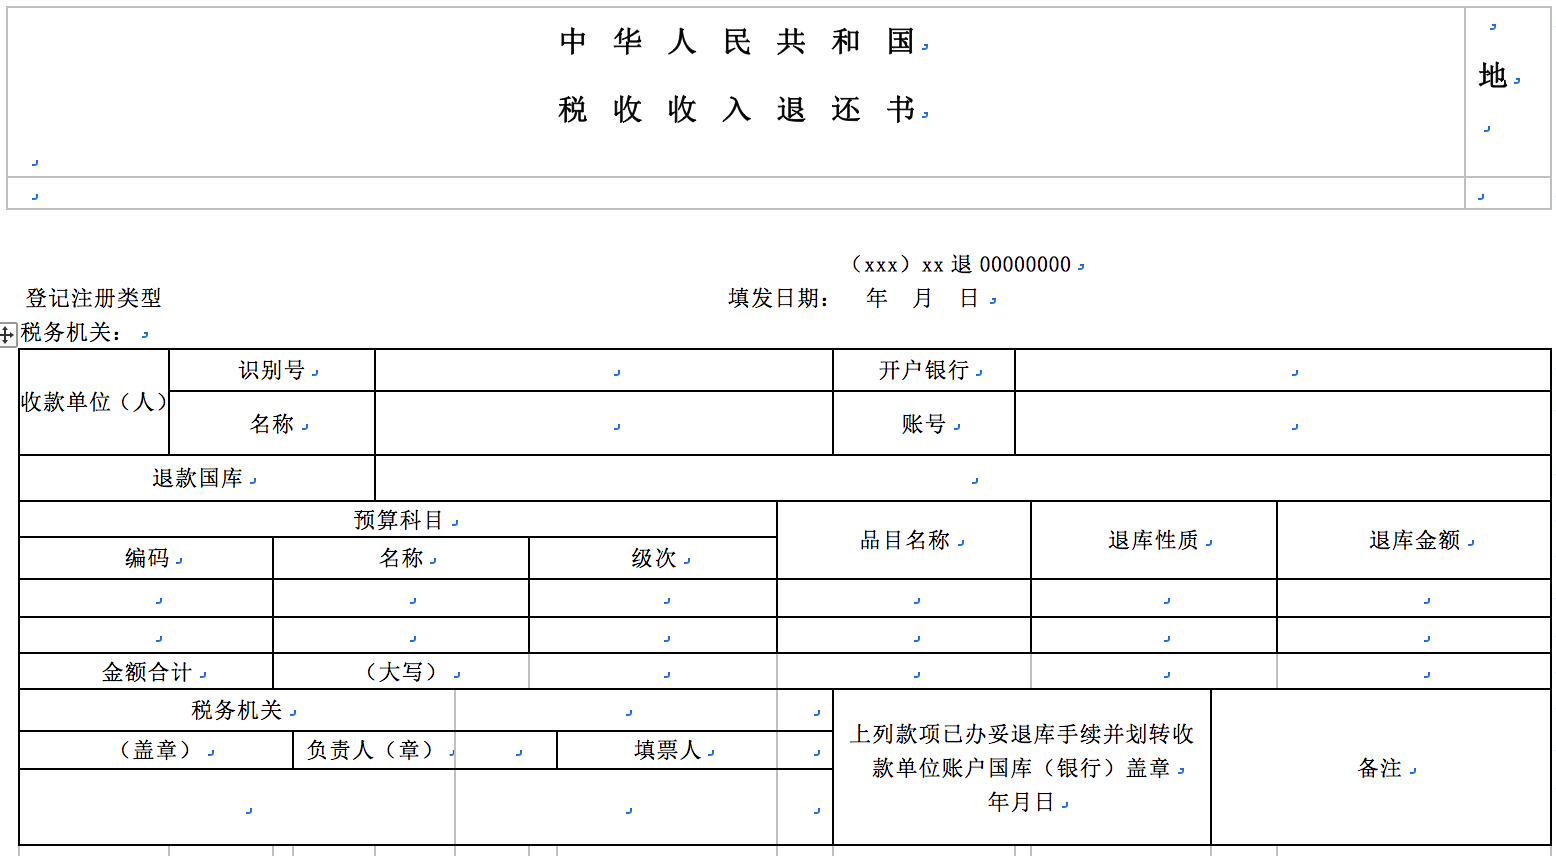Click the 账号 cell

pyautogui.click(x=924, y=423)
